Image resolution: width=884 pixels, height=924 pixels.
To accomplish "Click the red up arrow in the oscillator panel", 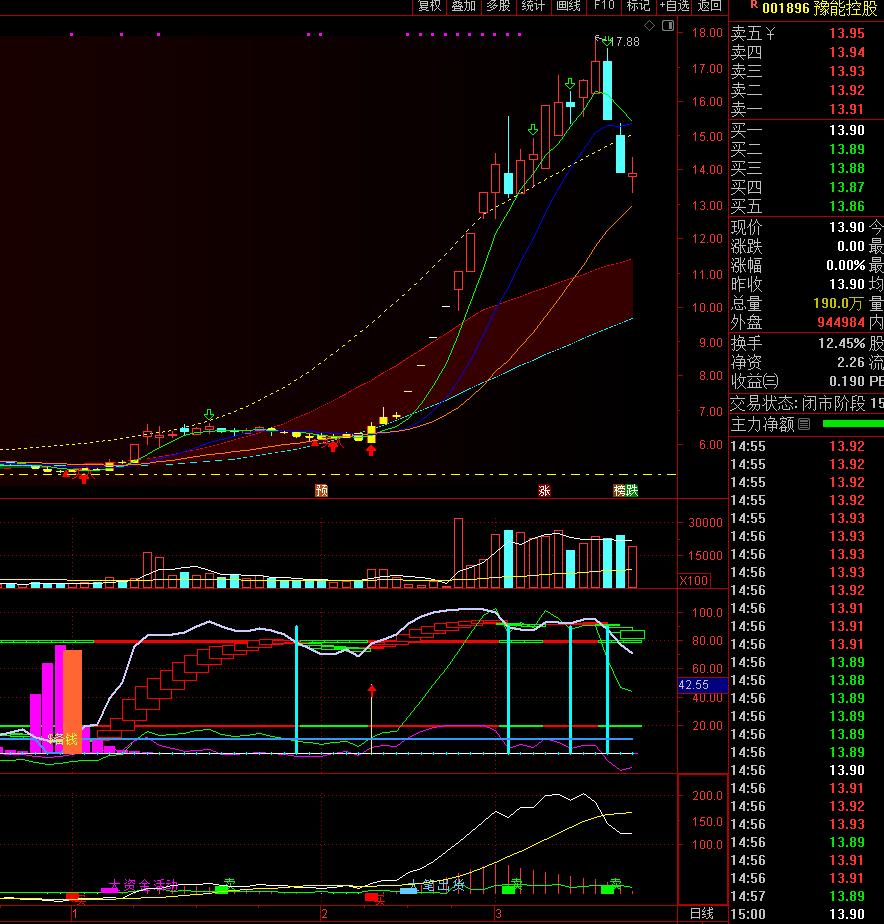I will click(x=372, y=690).
